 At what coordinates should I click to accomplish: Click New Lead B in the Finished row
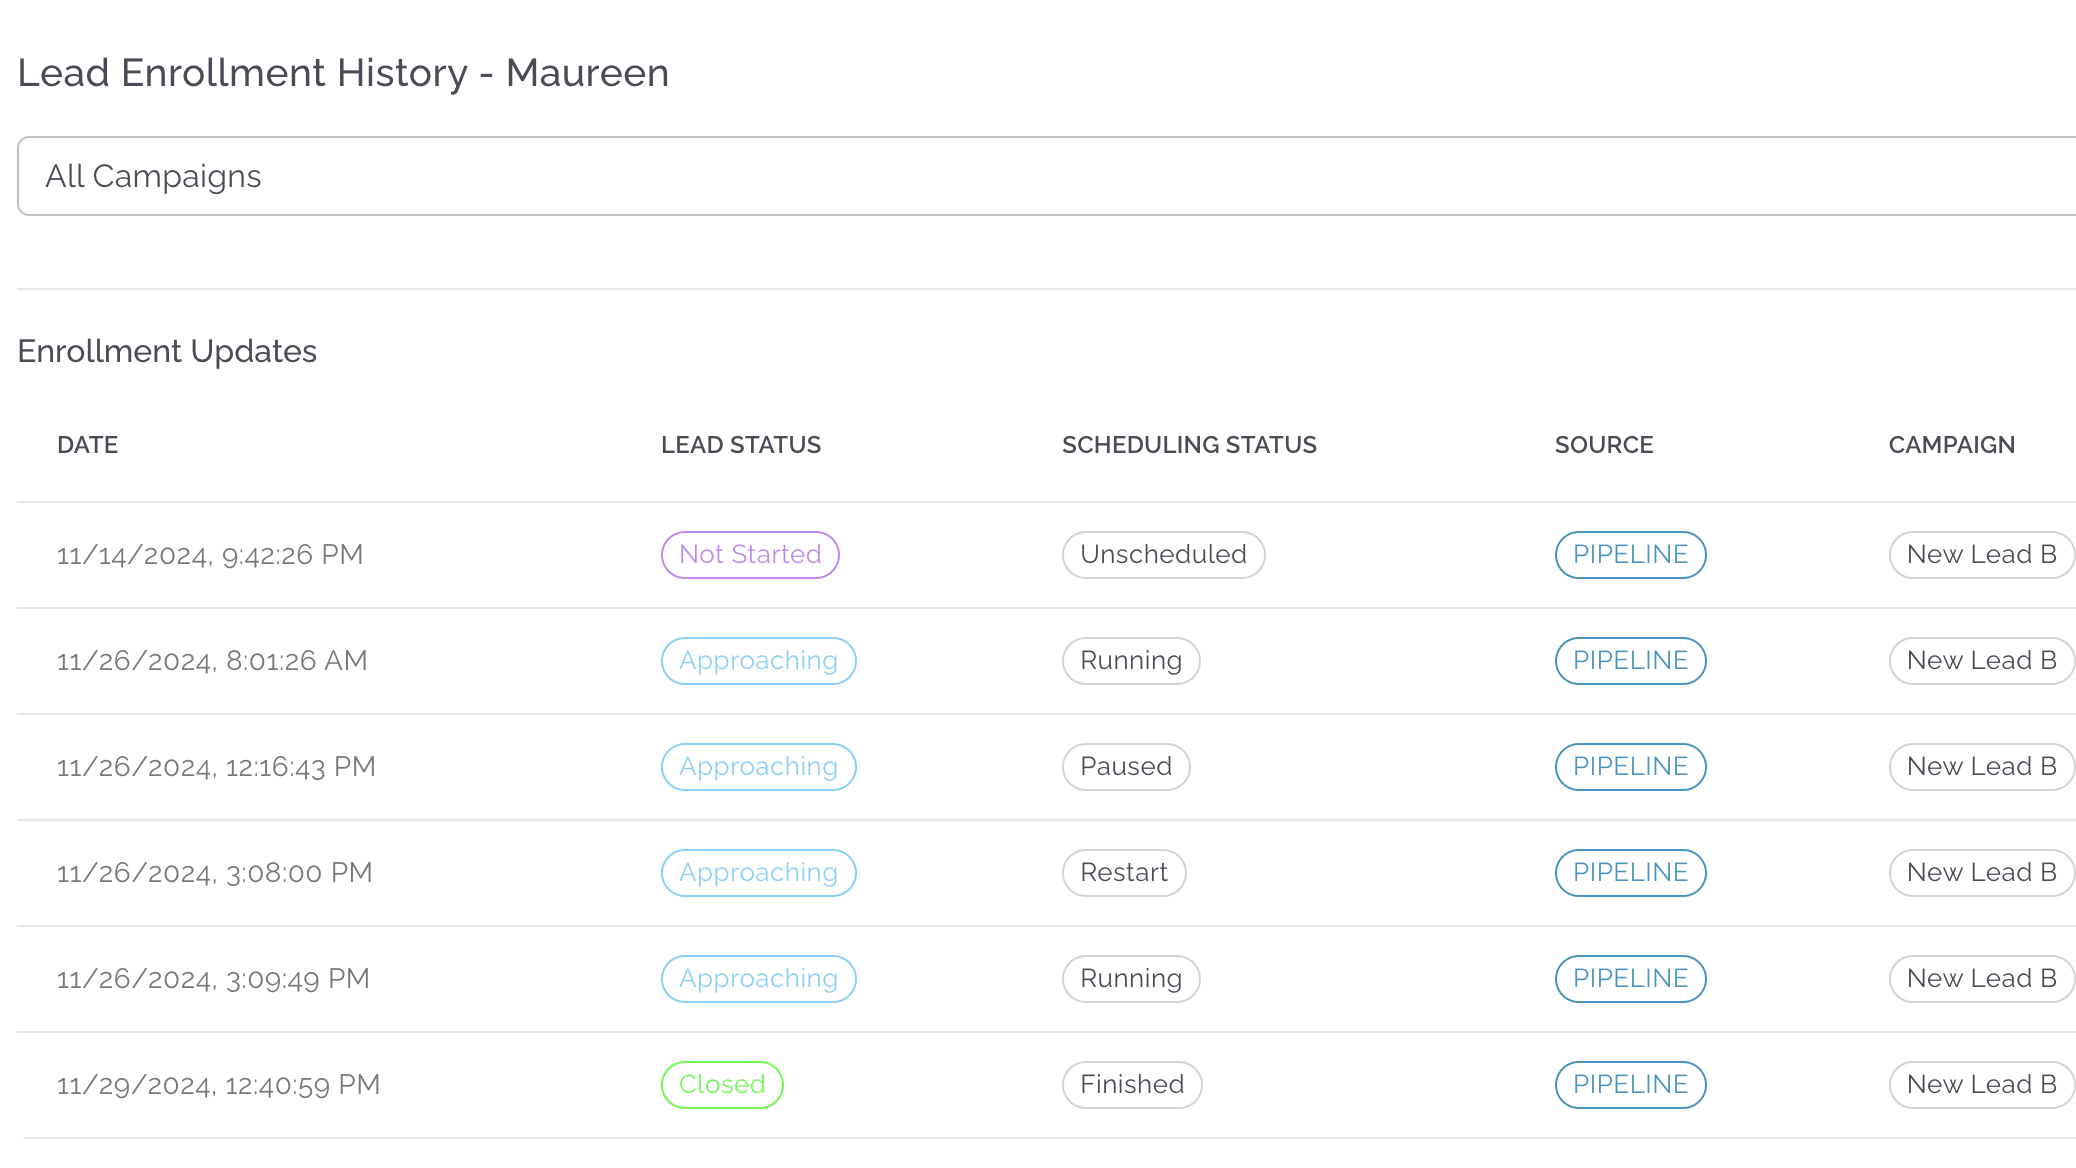[1980, 1085]
